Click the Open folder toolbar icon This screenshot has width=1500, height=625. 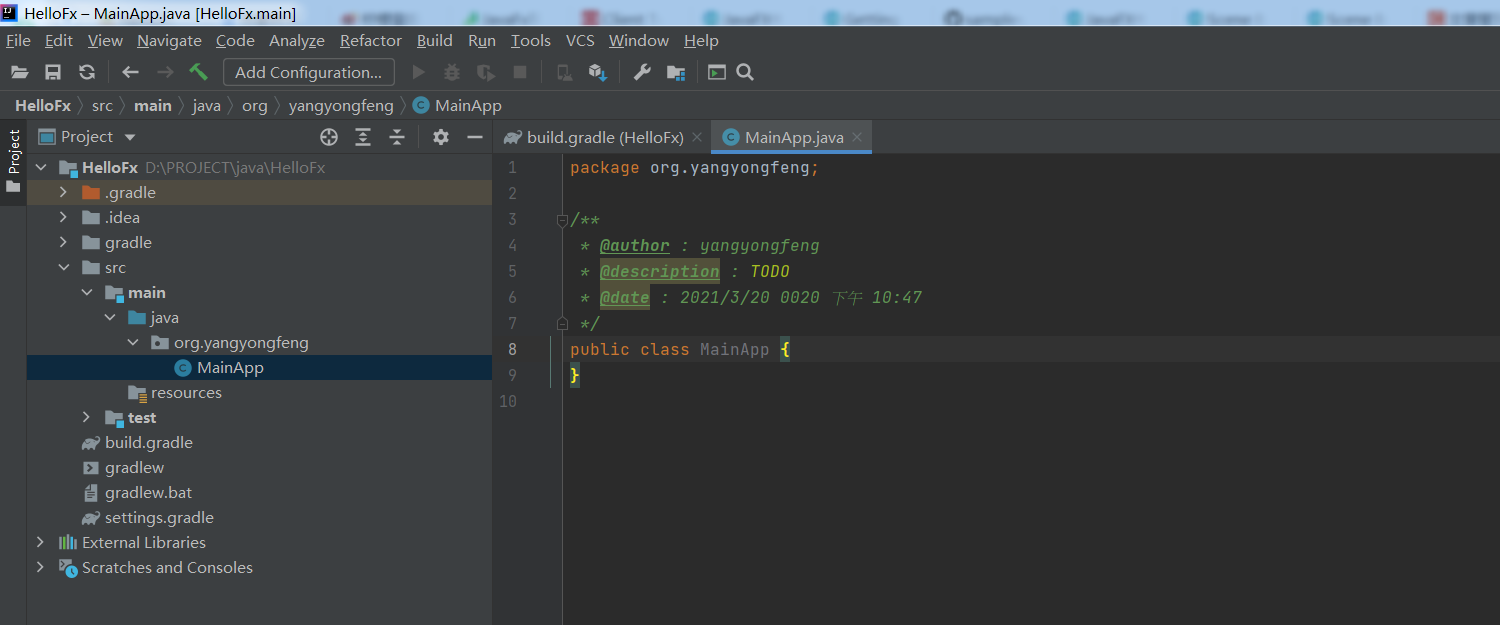point(20,72)
